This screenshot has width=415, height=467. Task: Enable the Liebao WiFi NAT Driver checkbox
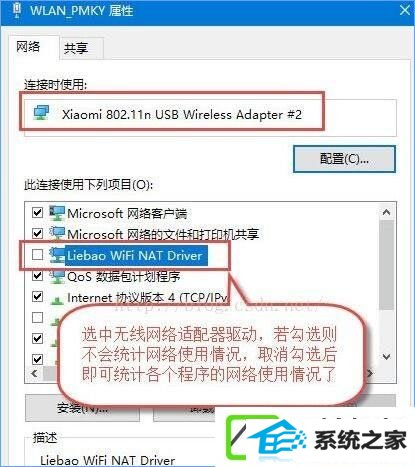coord(37,255)
